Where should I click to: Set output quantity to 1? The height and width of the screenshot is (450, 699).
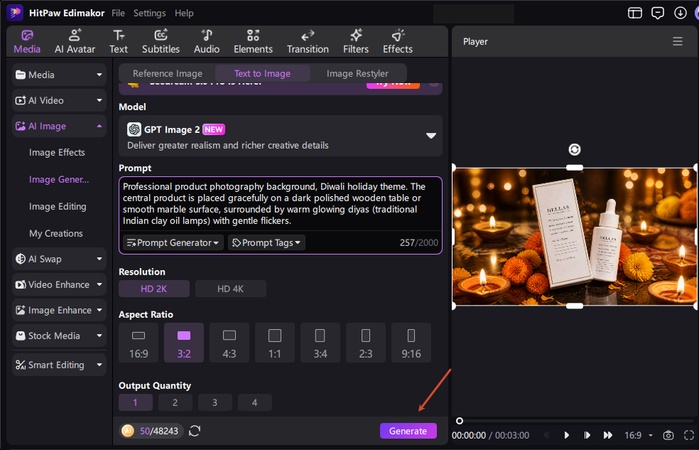click(x=136, y=402)
